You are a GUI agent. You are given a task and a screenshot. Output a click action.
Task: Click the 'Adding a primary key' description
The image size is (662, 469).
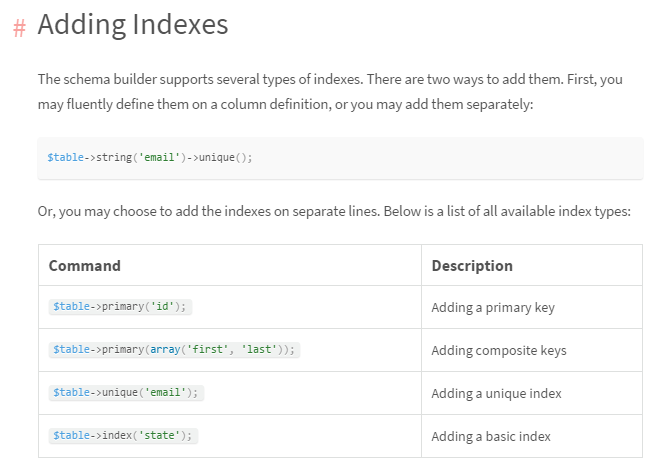point(493,308)
